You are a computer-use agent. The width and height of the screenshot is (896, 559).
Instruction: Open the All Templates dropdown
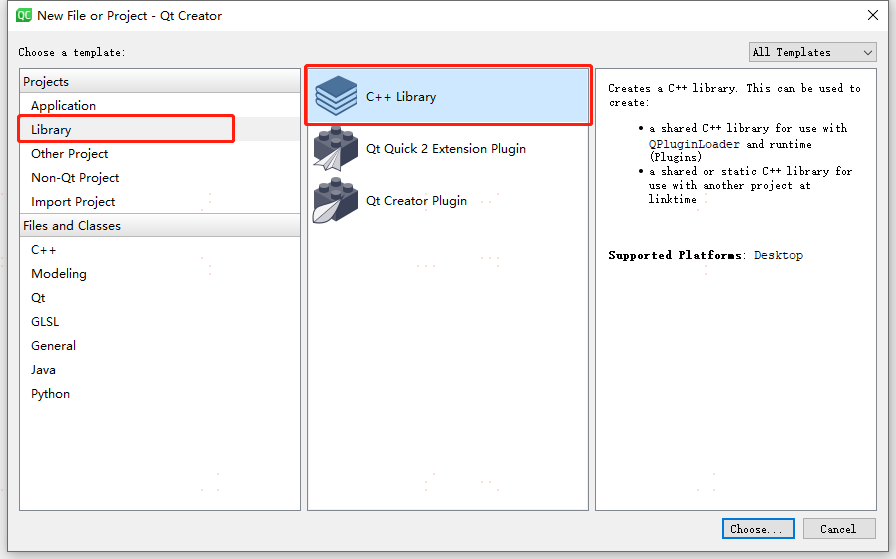[x=813, y=52]
